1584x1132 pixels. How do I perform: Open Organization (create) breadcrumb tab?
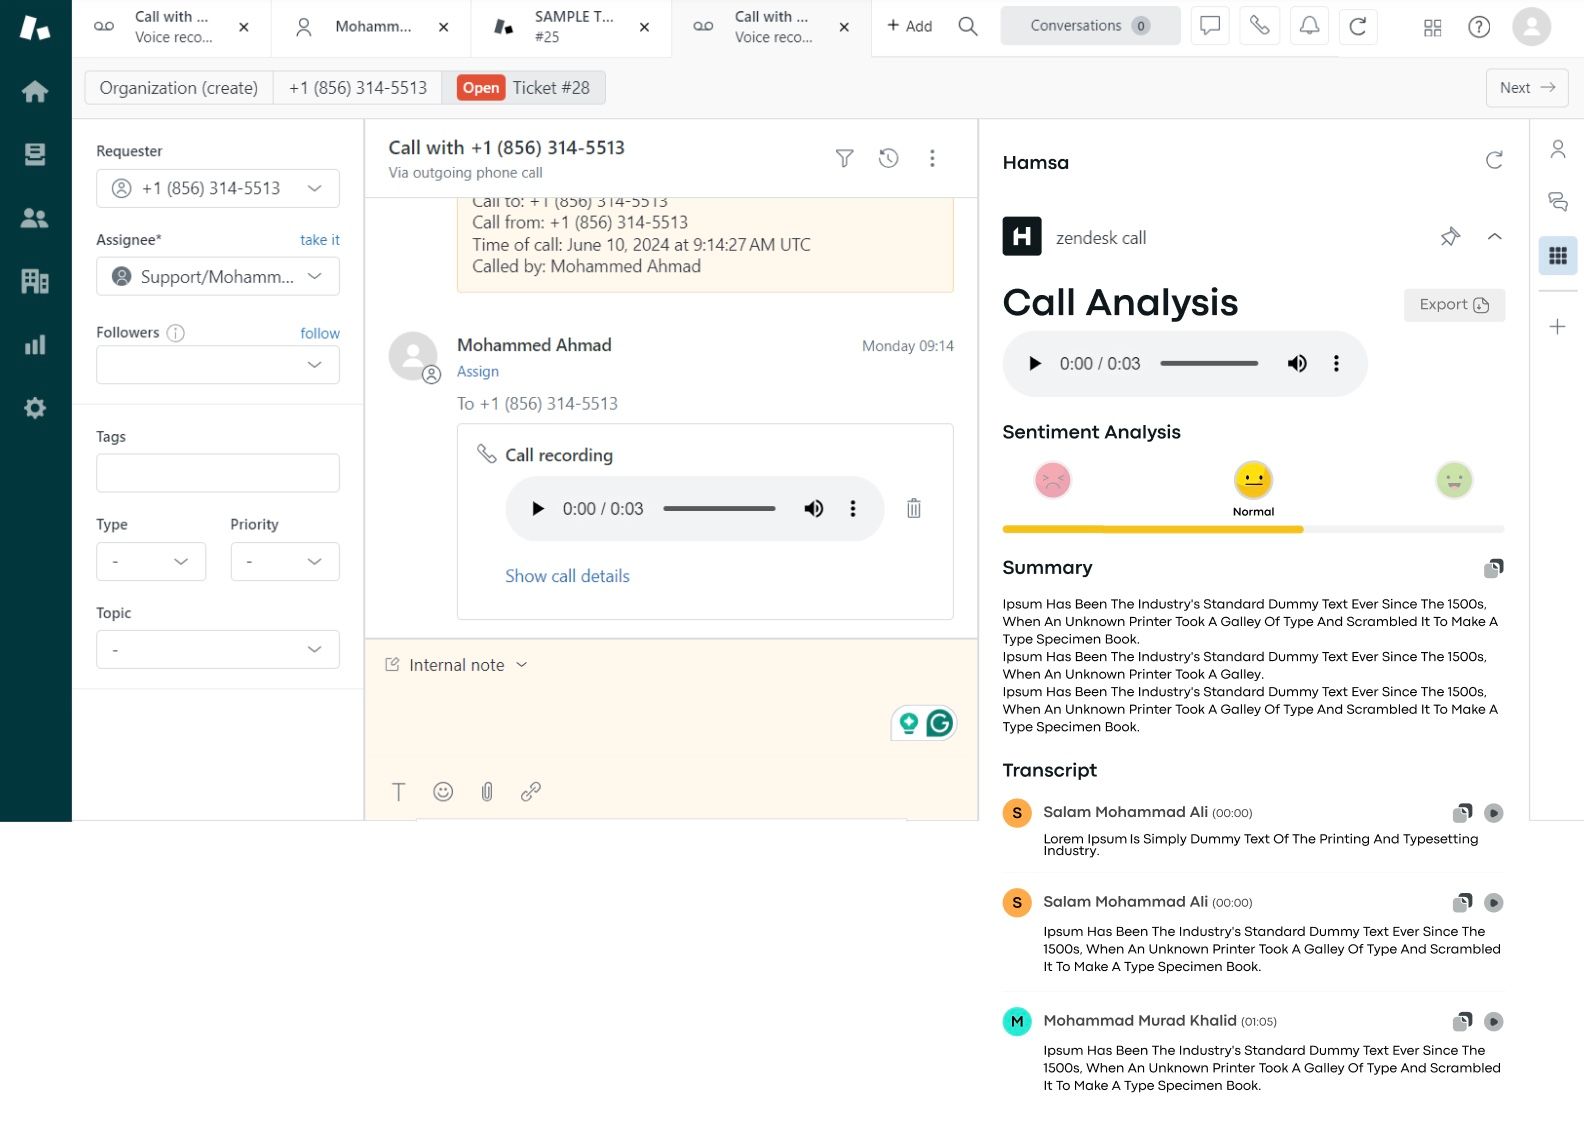[179, 88]
